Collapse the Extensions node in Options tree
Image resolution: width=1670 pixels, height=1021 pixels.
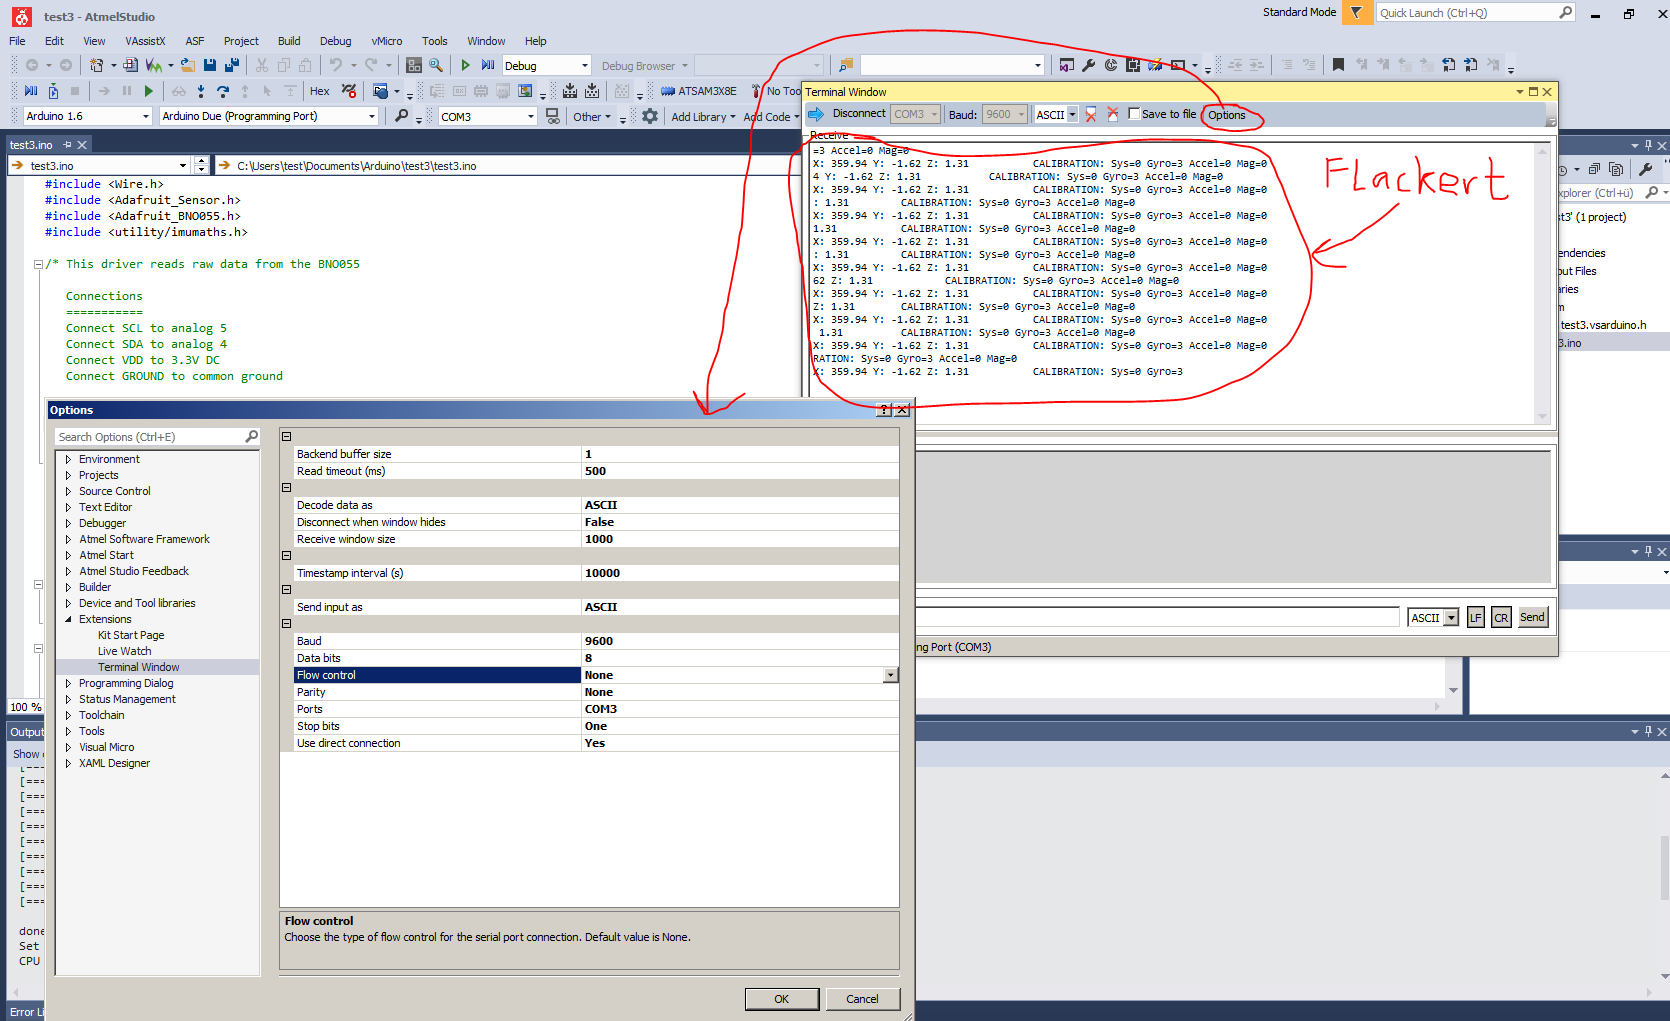point(68,619)
